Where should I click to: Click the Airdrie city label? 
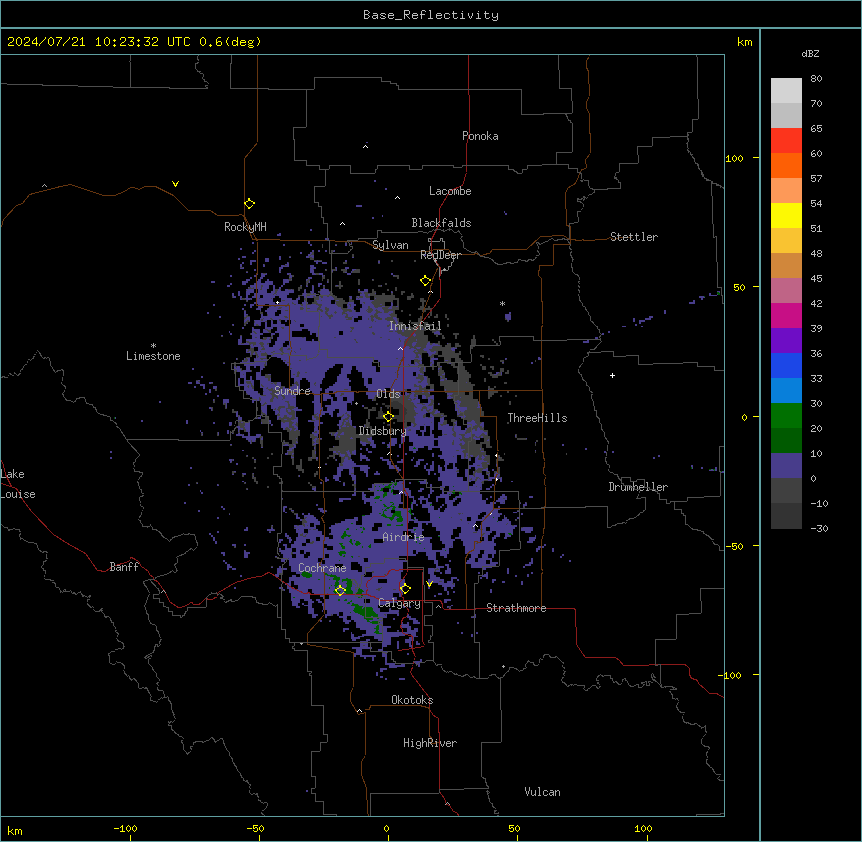(x=404, y=537)
